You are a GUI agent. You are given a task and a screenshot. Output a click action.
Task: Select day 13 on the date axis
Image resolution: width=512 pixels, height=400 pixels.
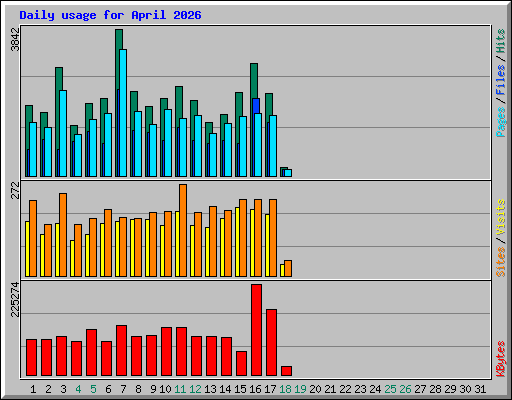[x=210, y=389]
